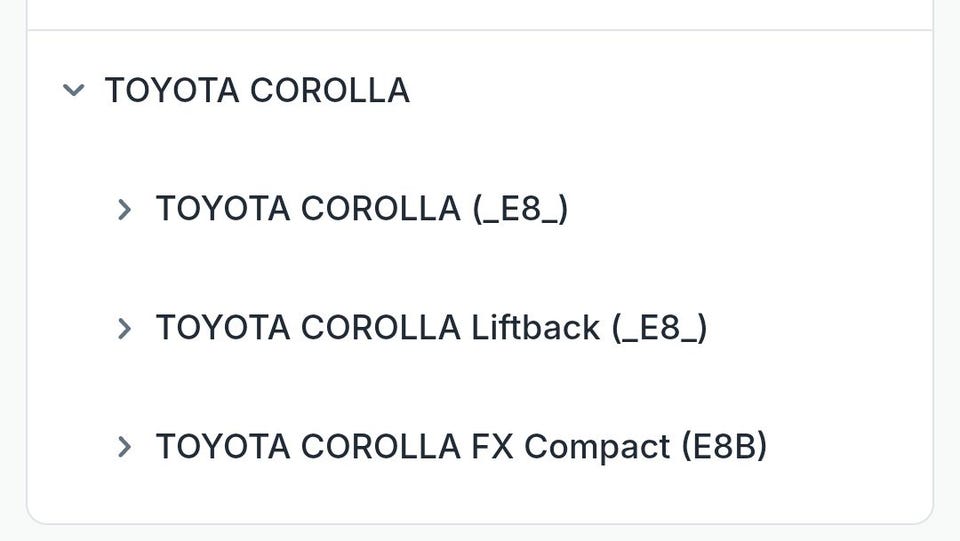Image resolution: width=960 pixels, height=541 pixels.
Task: Click the right arrow beside Liftback (_E8_)
Action: coord(124,328)
